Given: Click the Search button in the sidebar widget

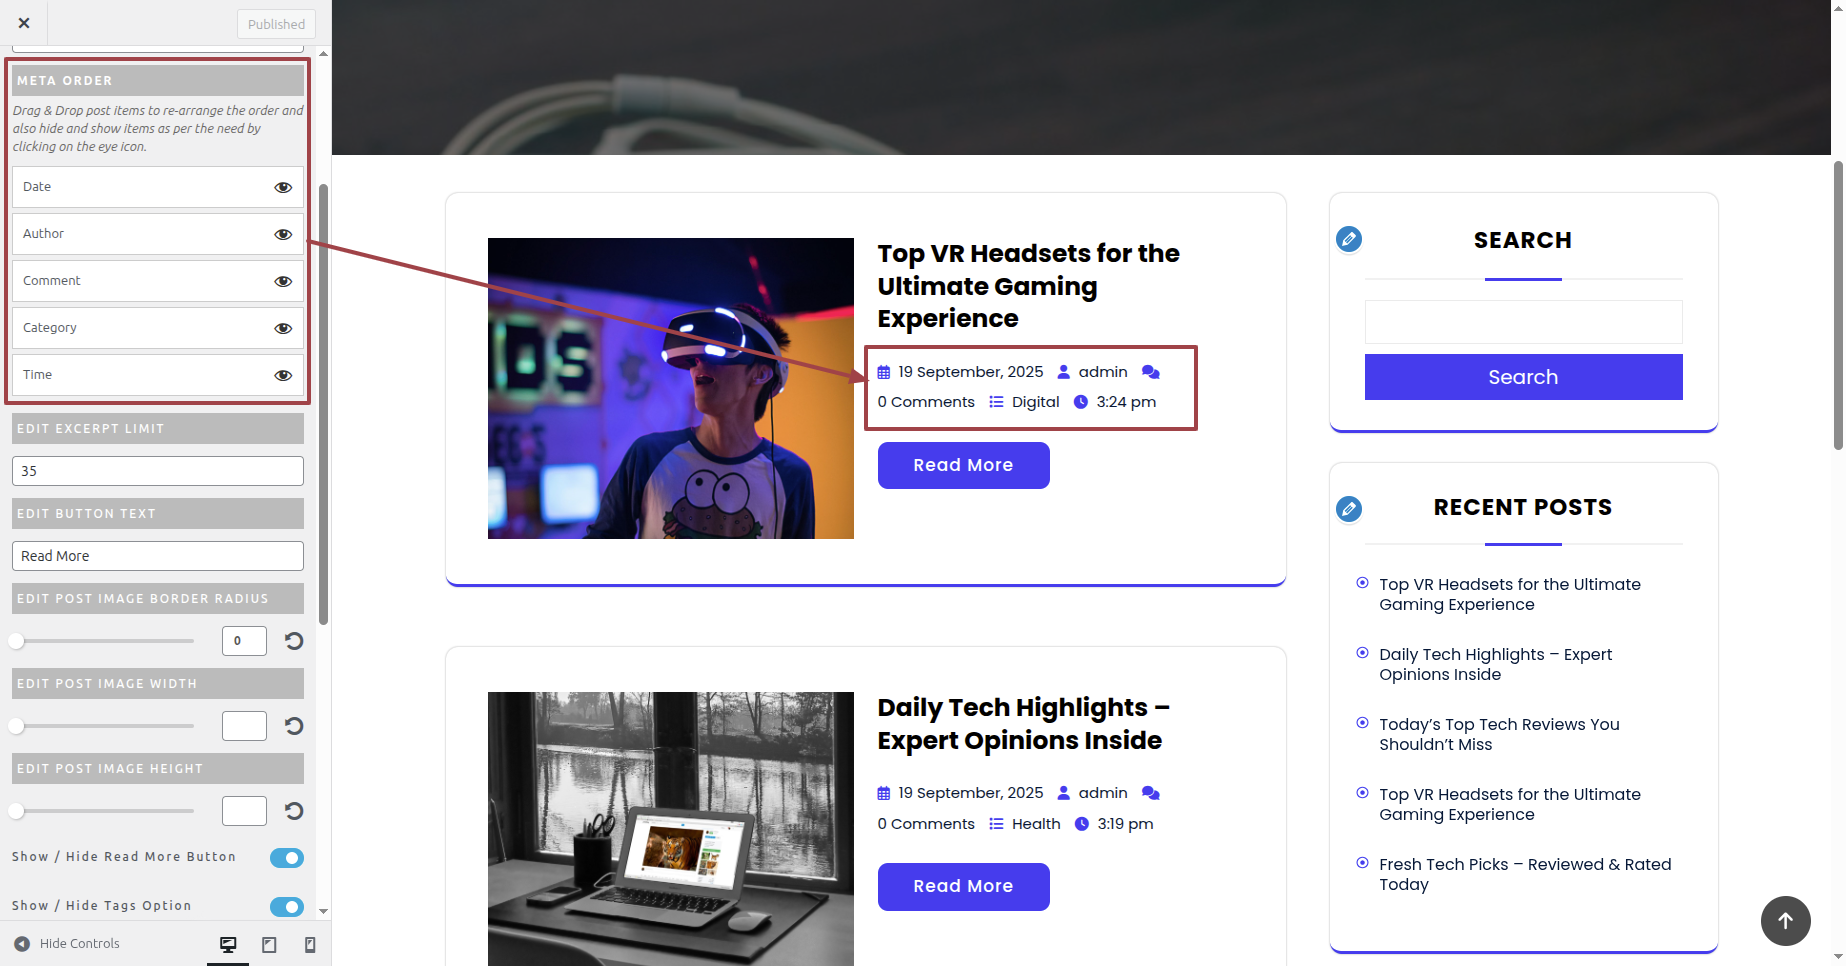Looking at the screenshot, I should coord(1523,377).
